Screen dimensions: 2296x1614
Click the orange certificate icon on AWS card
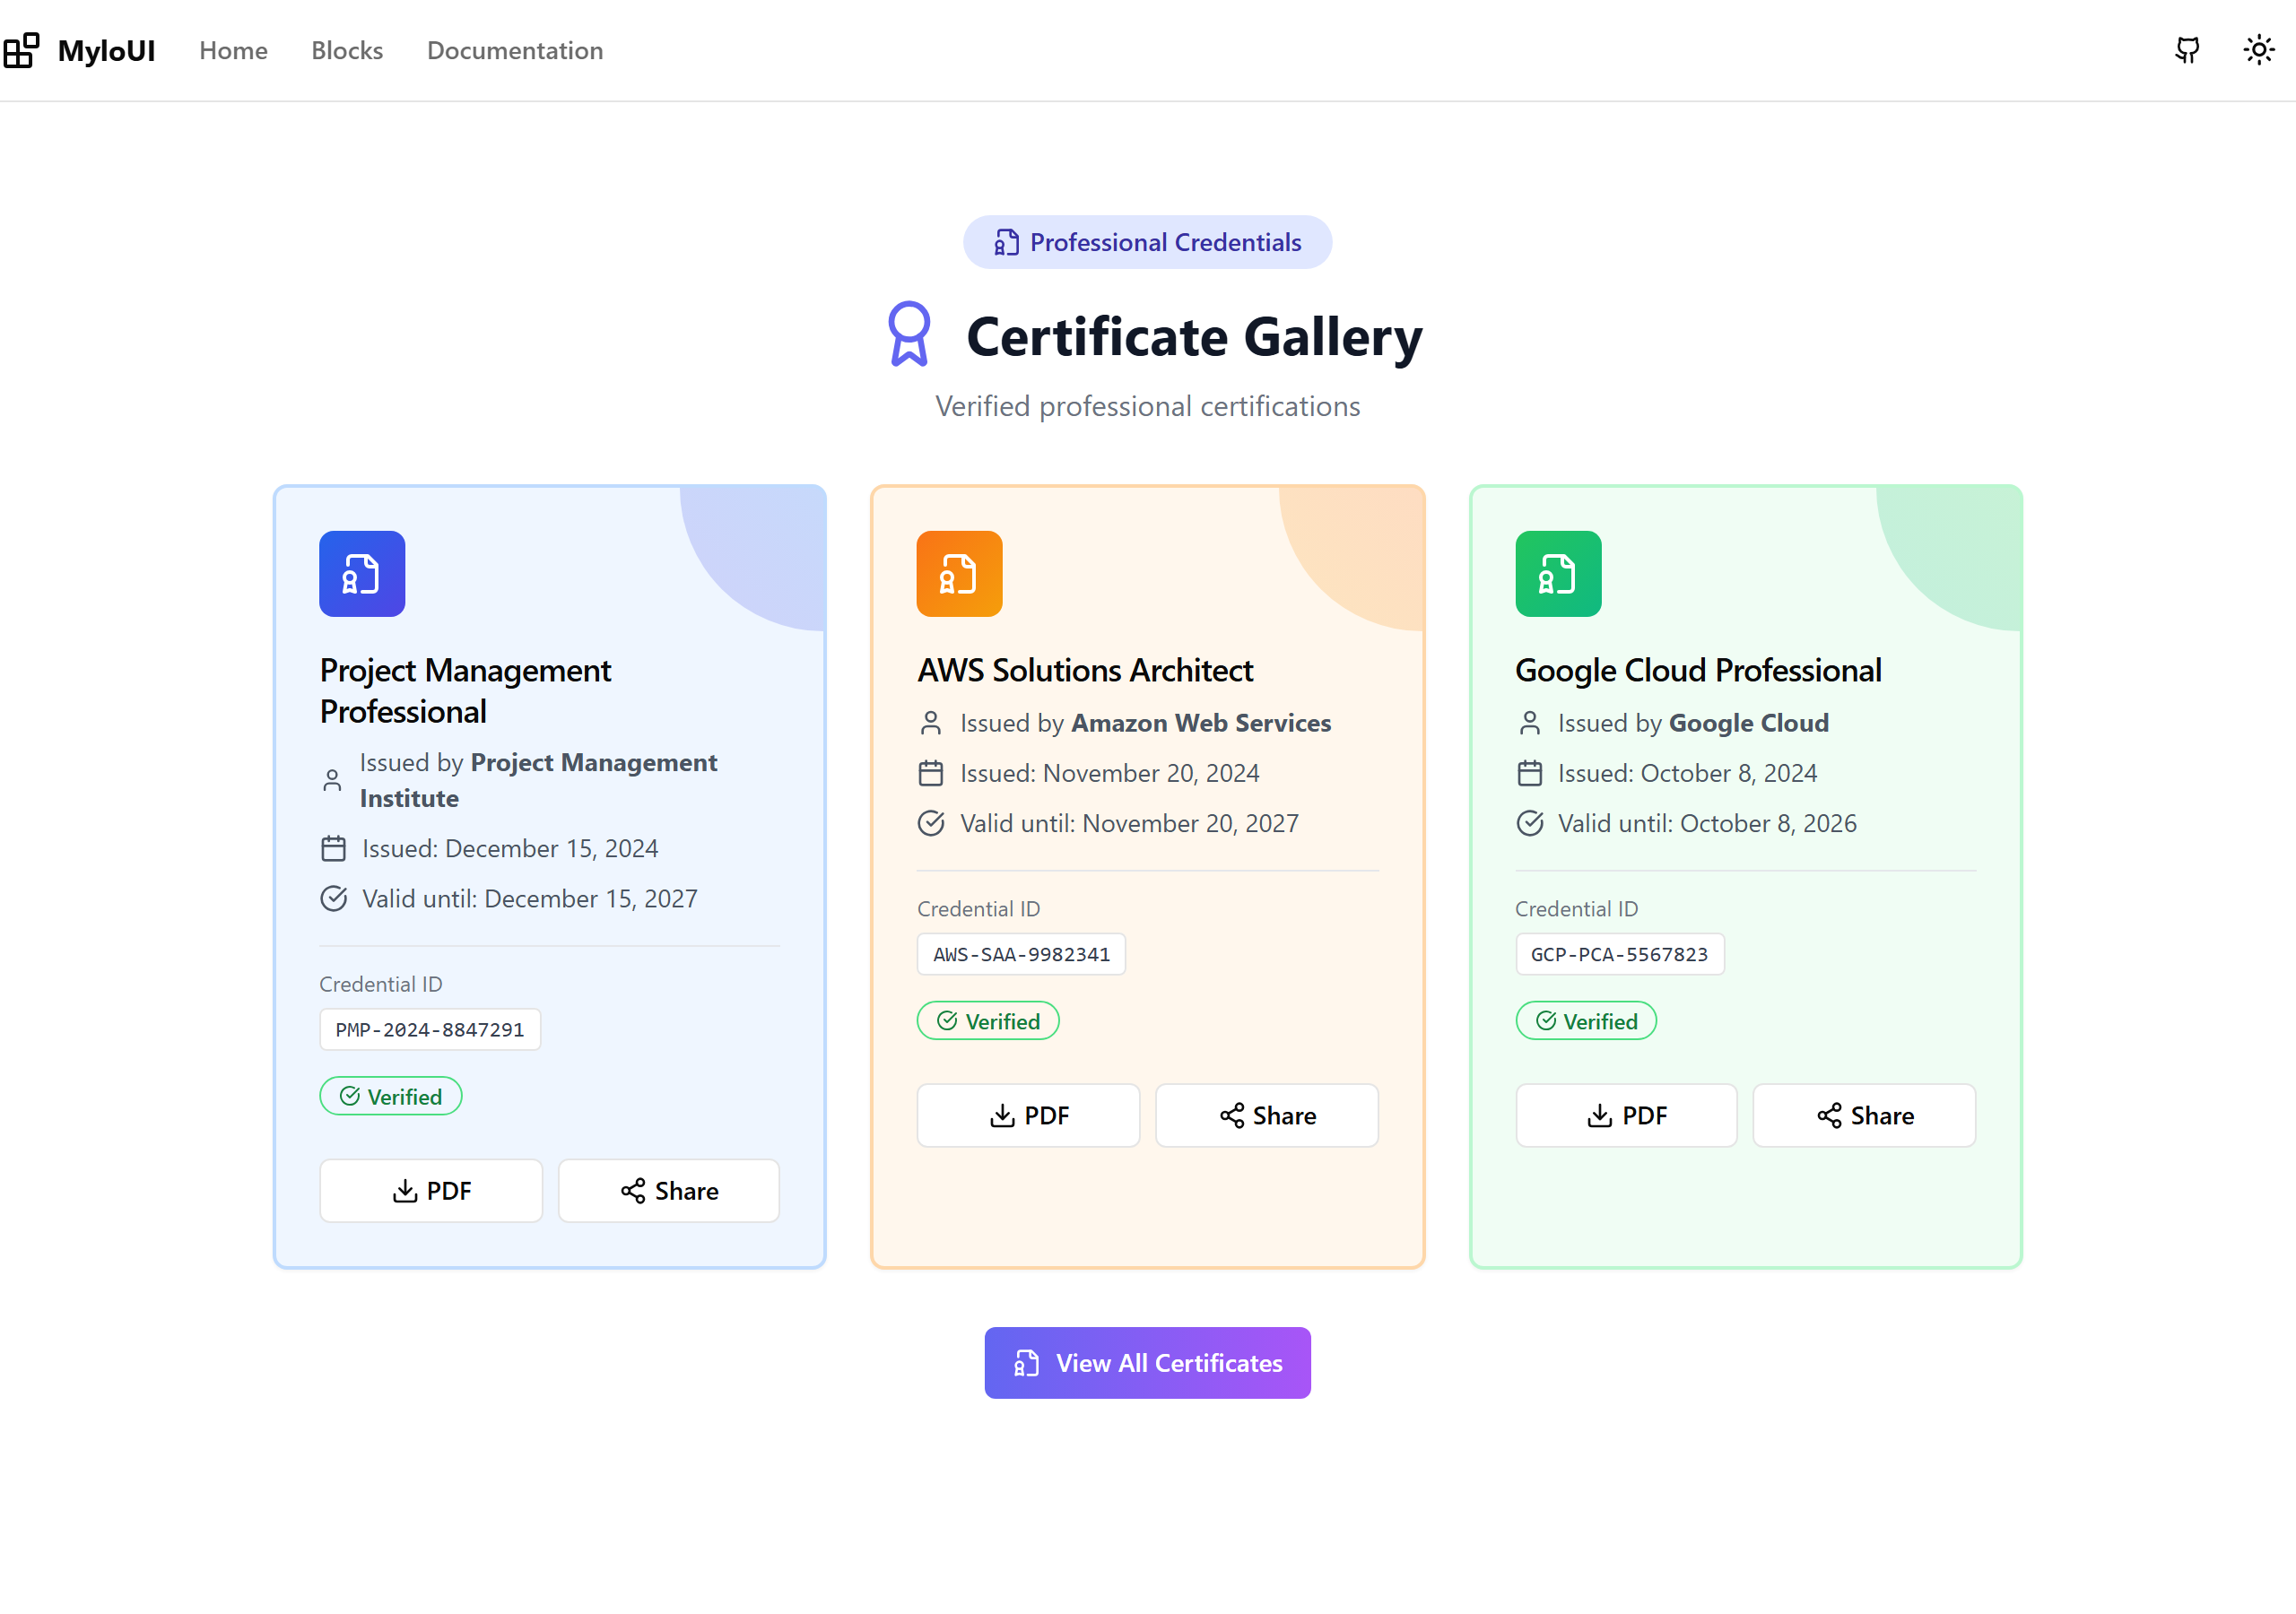coord(959,574)
